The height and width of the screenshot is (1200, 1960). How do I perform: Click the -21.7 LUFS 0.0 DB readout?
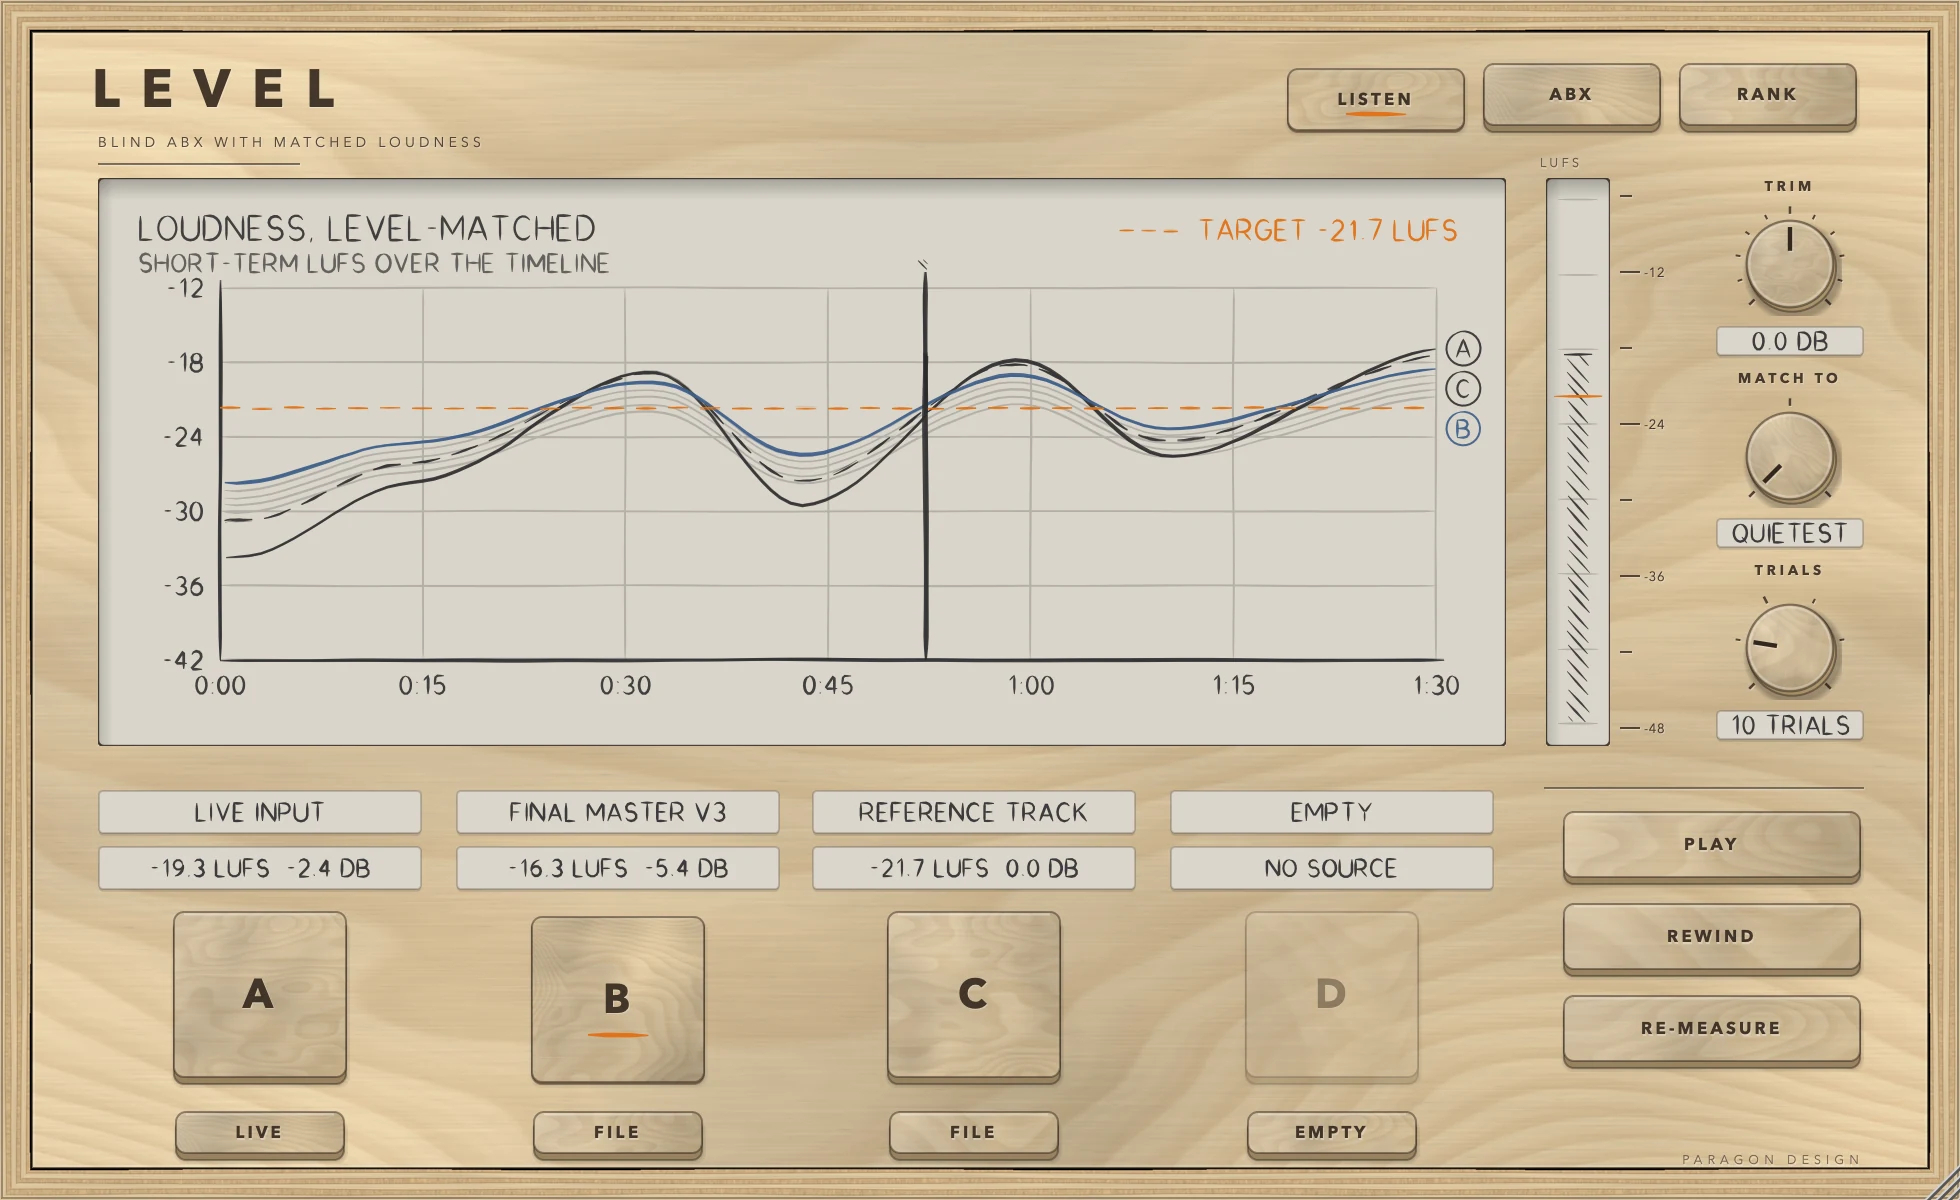pyautogui.click(x=973, y=868)
